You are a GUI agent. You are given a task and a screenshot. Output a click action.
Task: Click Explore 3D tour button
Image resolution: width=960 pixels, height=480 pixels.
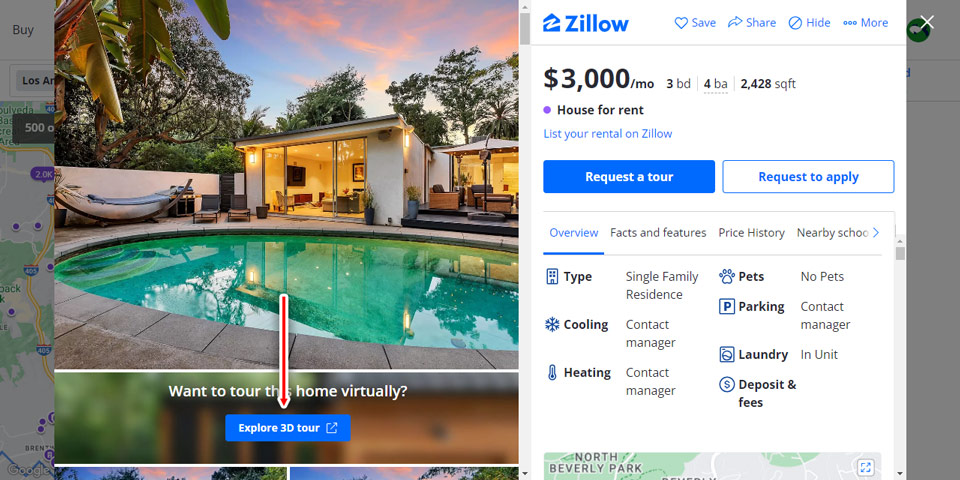288,428
